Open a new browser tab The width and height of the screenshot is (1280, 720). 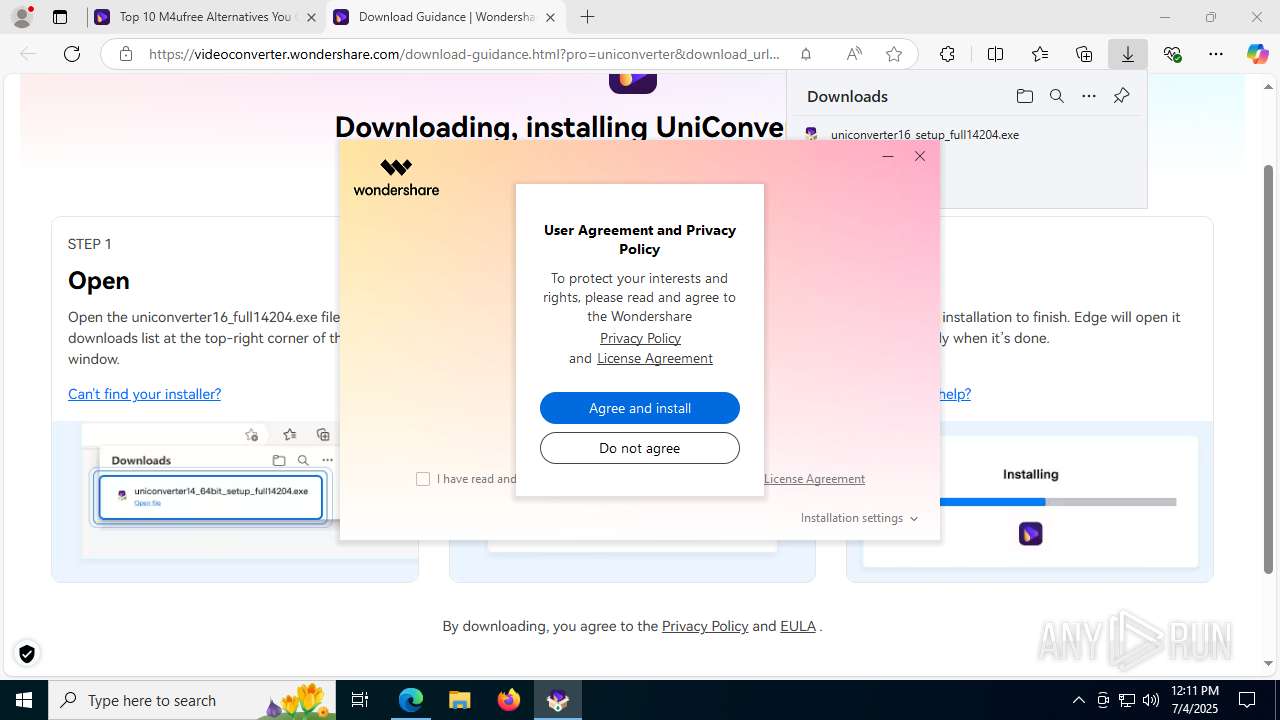588,17
